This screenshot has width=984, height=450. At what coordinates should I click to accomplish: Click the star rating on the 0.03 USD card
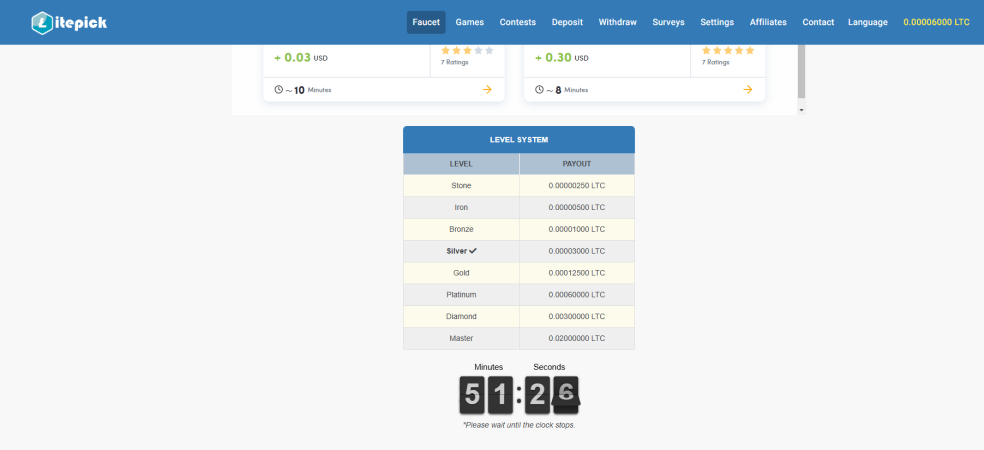(468, 51)
